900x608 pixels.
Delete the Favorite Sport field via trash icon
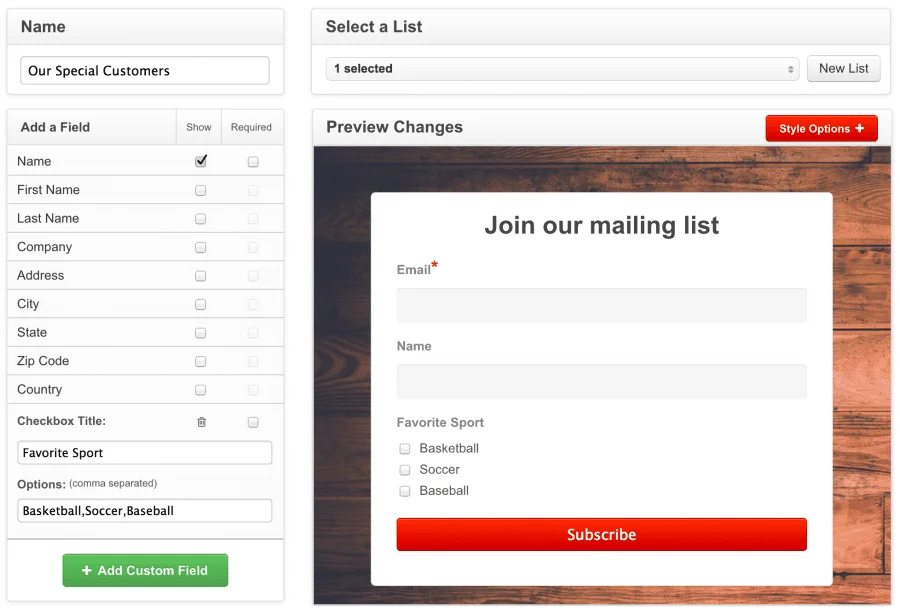click(201, 421)
